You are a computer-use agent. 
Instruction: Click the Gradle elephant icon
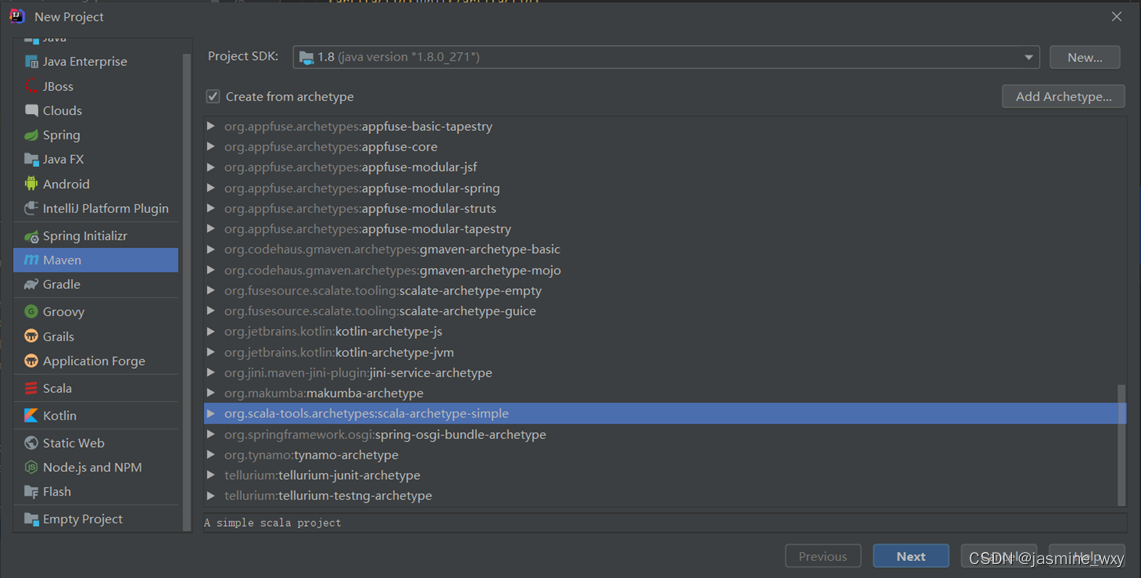[x=31, y=284]
